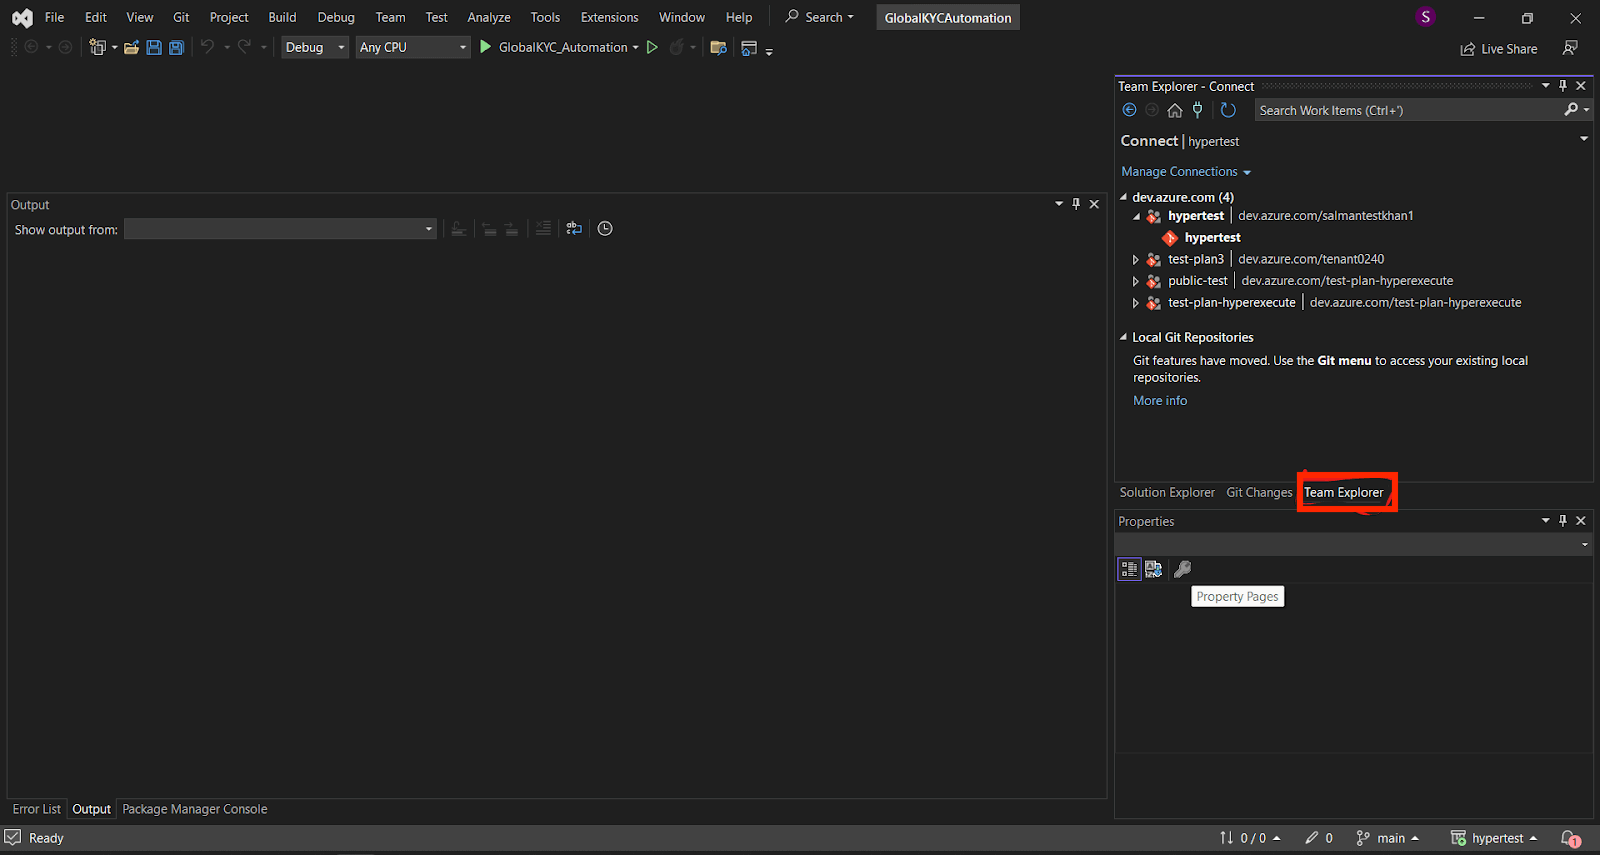This screenshot has height=855, width=1600.
Task: Expand the test-plan3 node
Action: tap(1136, 259)
